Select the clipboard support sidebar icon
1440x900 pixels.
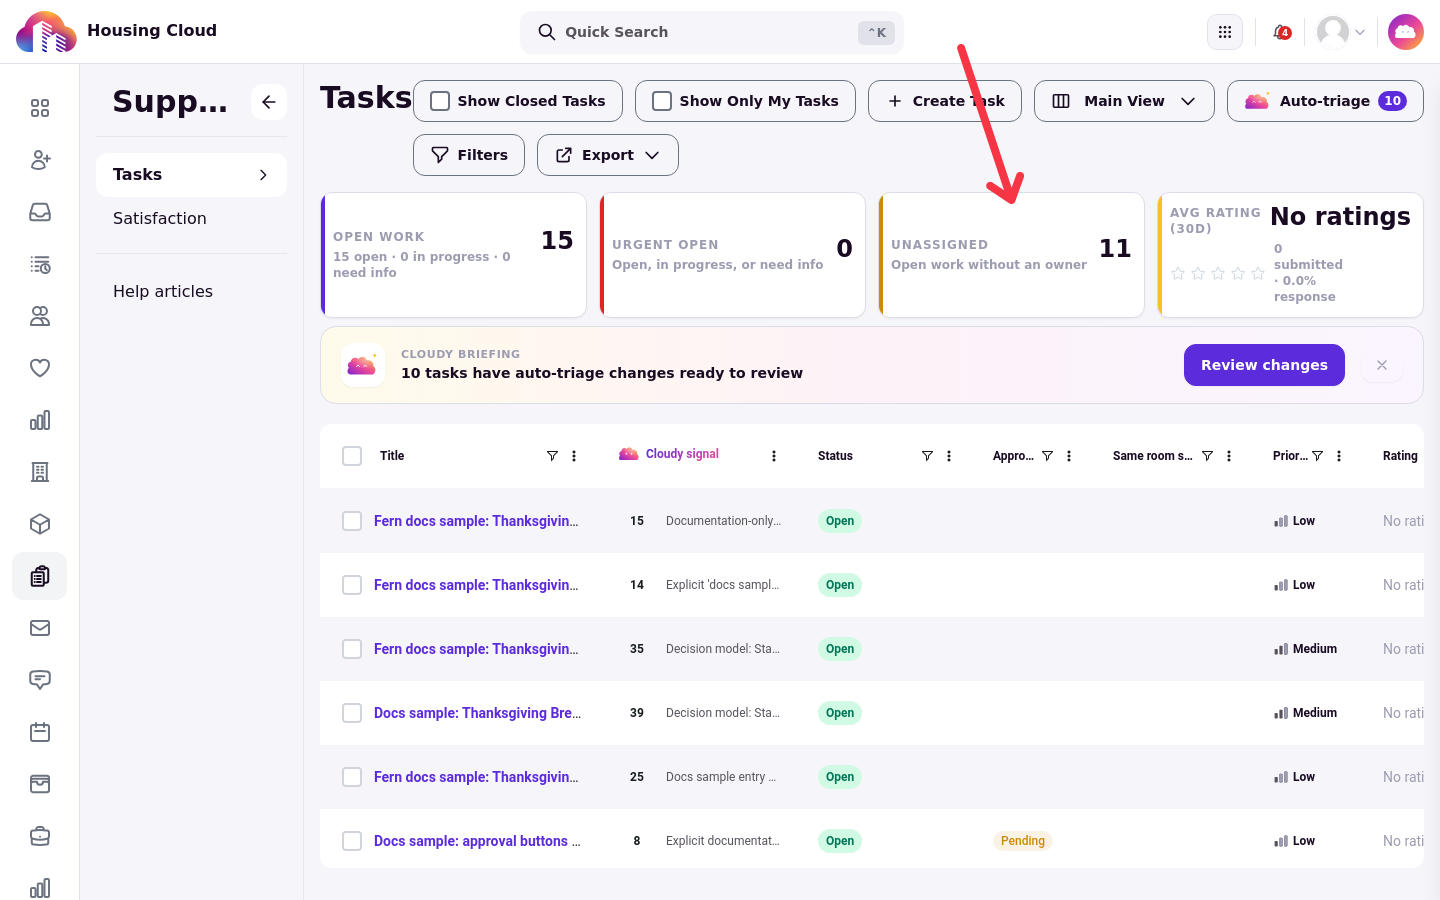pyautogui.click(x=40, y=576)
